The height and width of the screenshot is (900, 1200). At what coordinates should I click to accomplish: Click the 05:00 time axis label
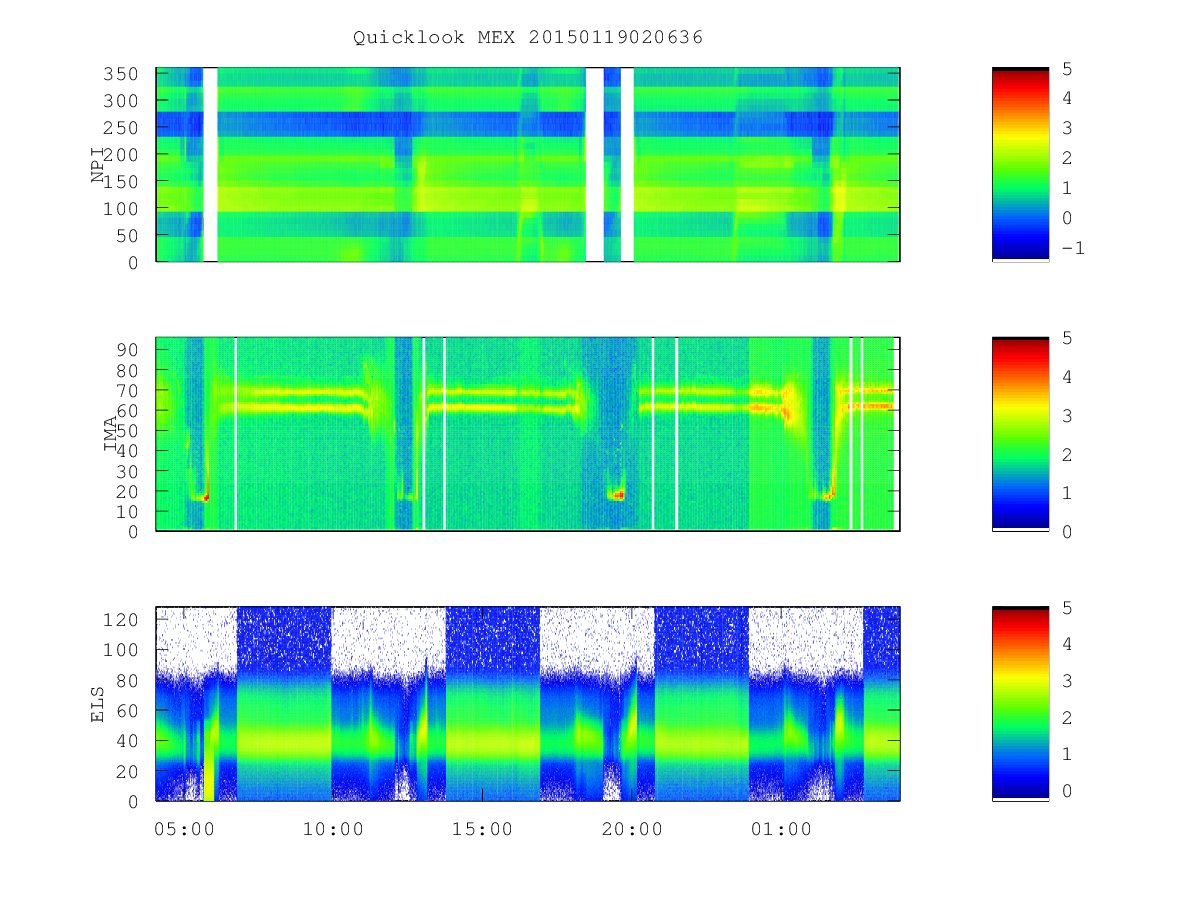pos(185,830)
